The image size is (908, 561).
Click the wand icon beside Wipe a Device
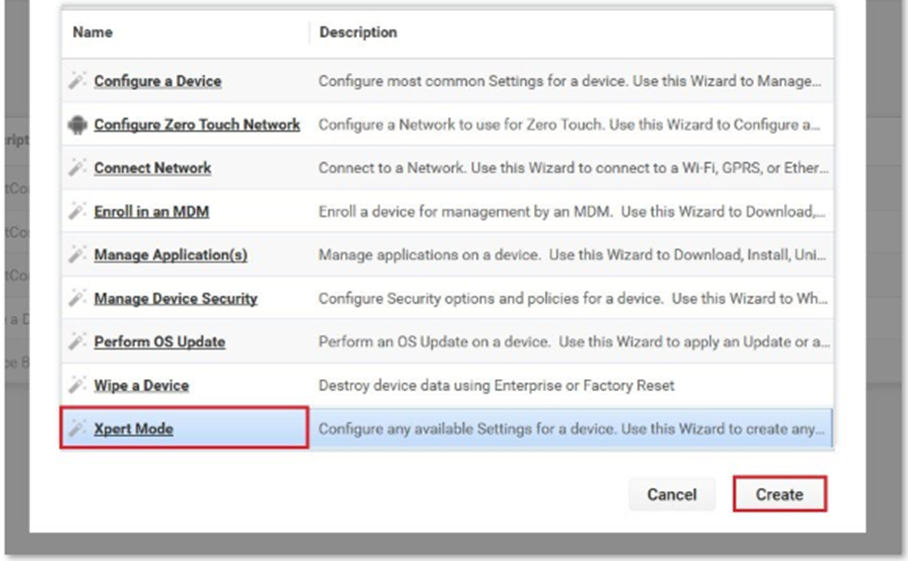tap(77, 385)
